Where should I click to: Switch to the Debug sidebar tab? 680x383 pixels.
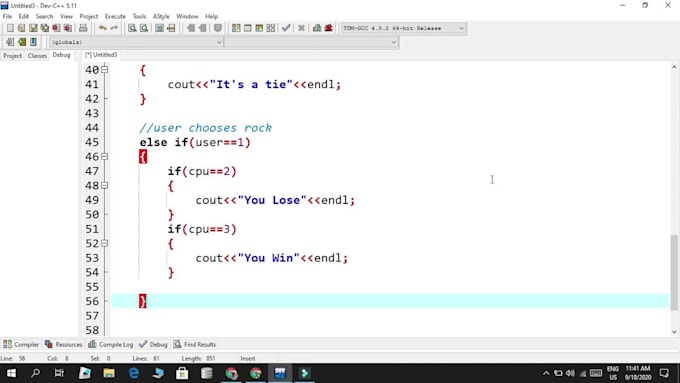(x=62, y=55)
